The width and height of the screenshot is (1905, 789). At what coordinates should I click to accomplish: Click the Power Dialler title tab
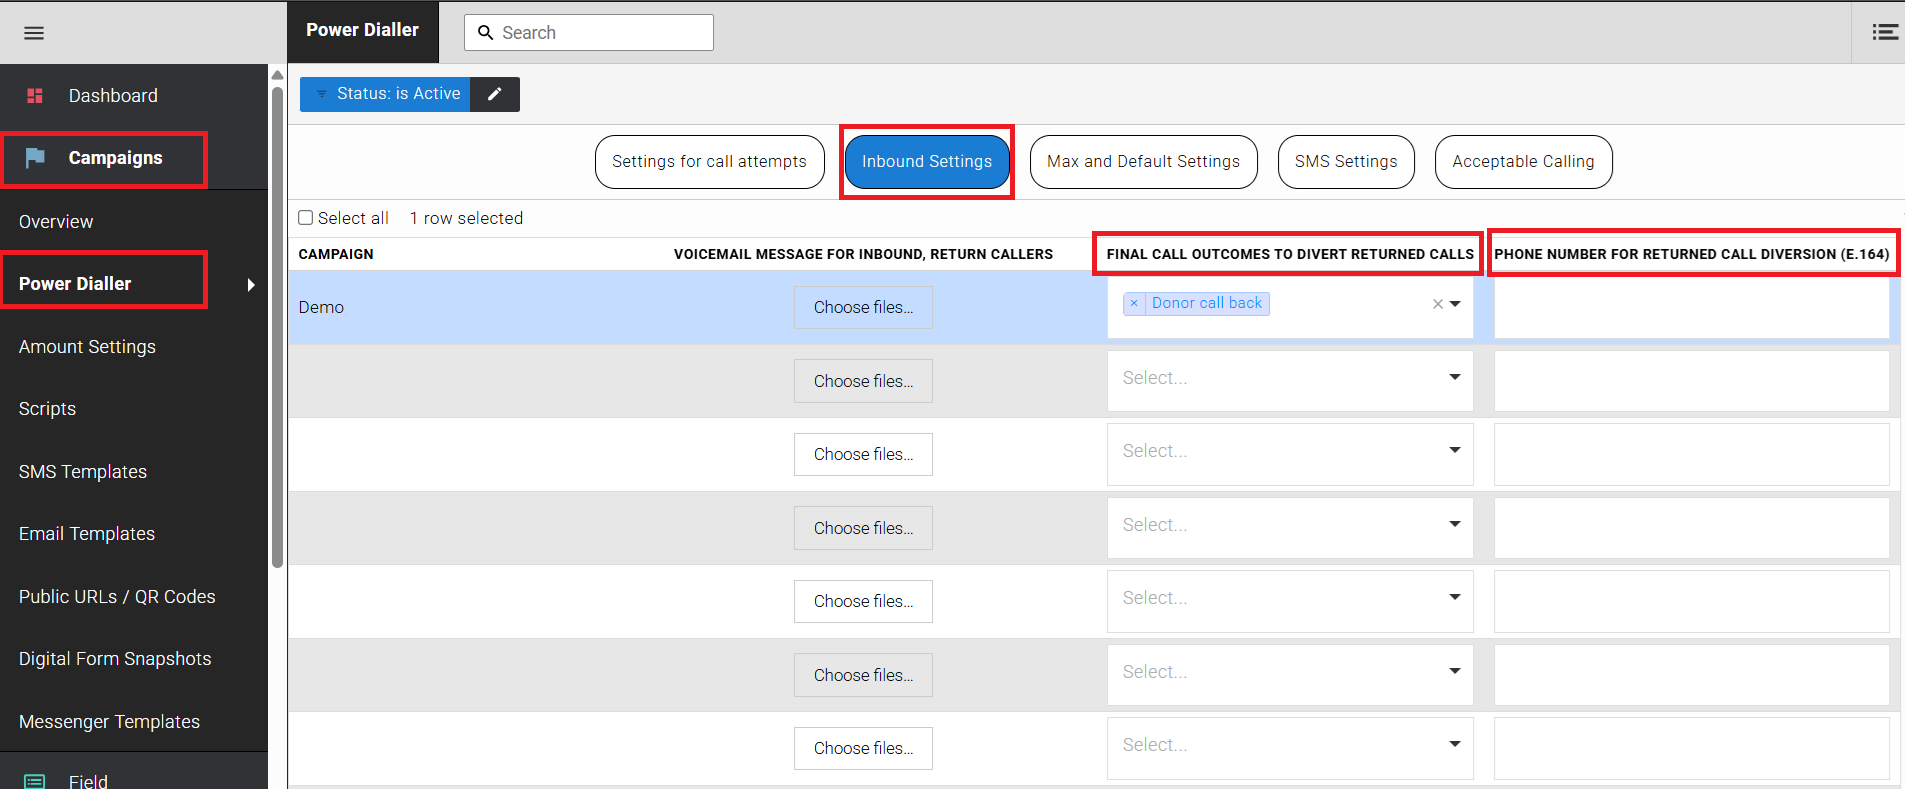click(x=363, y=31)
